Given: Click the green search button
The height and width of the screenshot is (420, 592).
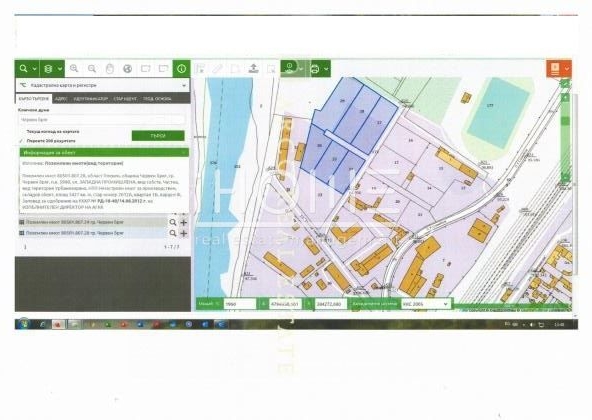Looking at the screenshot, I should [x=158, y=136].
